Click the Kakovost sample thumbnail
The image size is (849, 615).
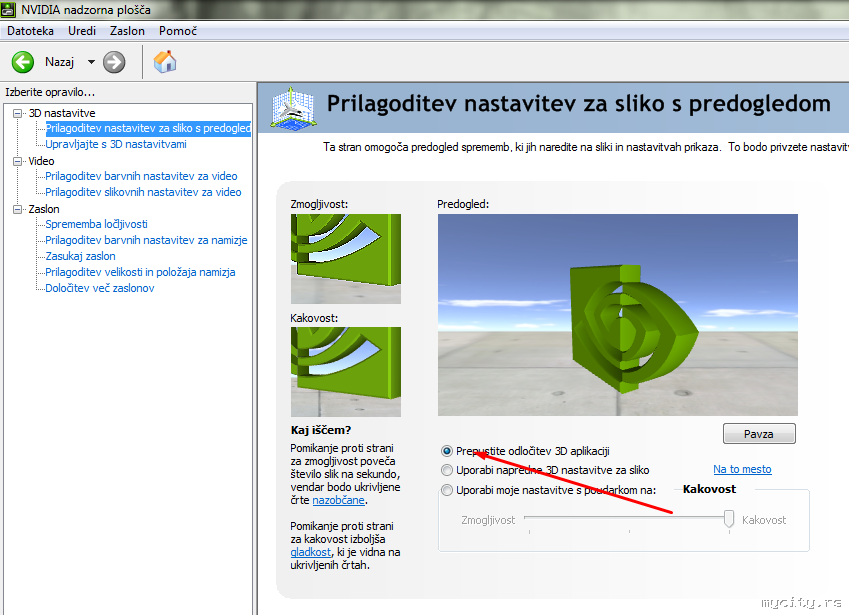click(346, 371)
